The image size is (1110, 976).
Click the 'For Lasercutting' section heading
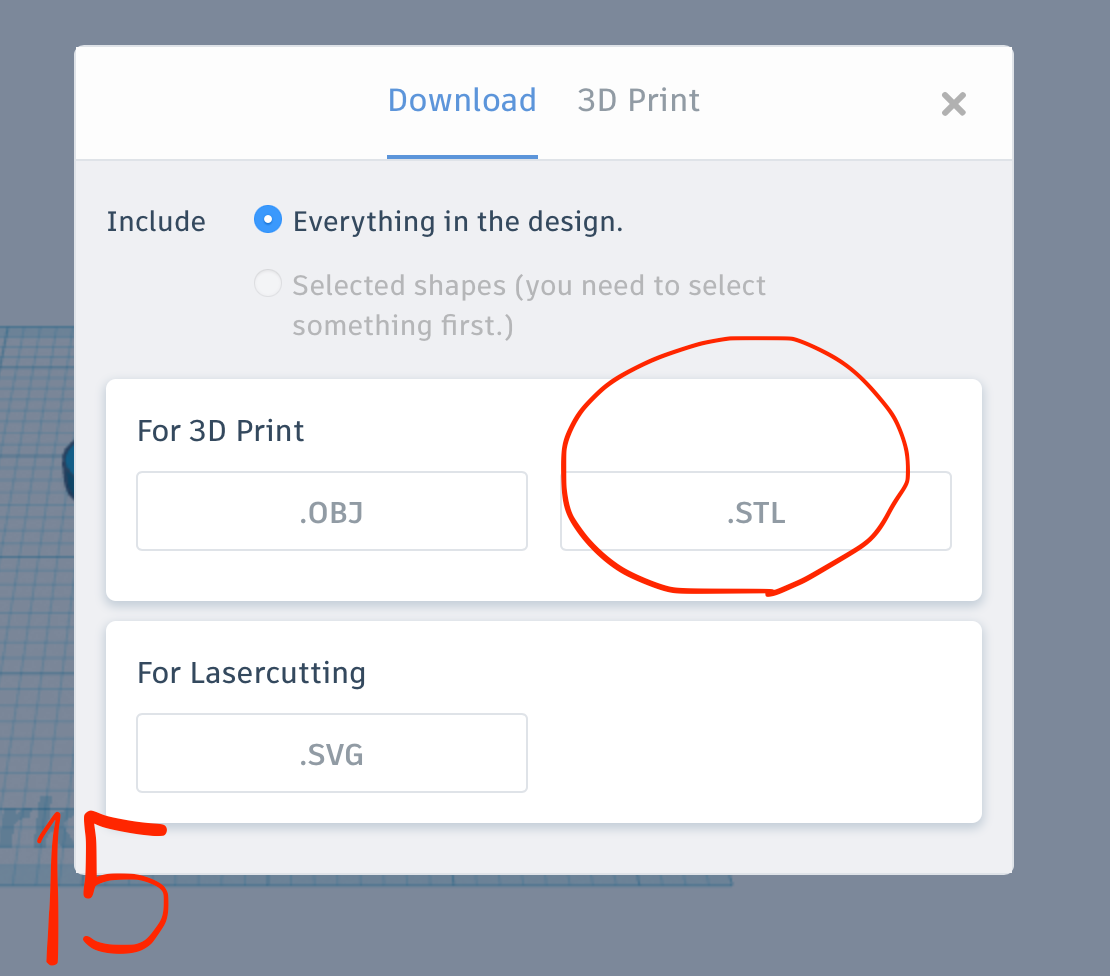pyautogui.click(x=251, y=673)
